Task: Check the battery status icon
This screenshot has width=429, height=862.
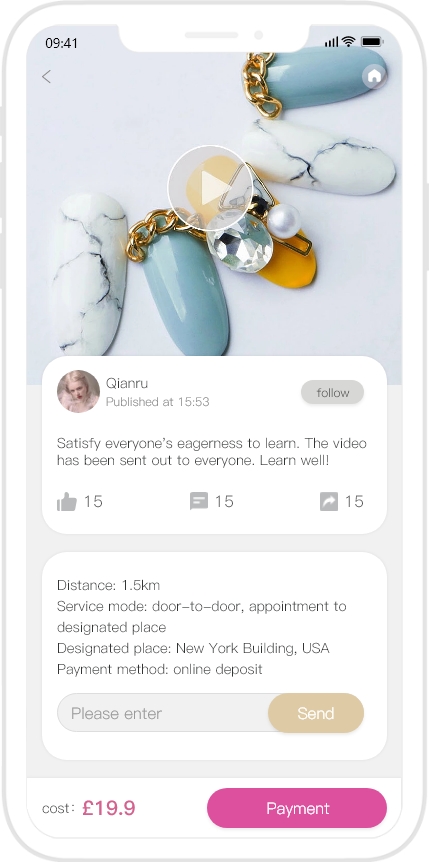Action: click(372, 42)
